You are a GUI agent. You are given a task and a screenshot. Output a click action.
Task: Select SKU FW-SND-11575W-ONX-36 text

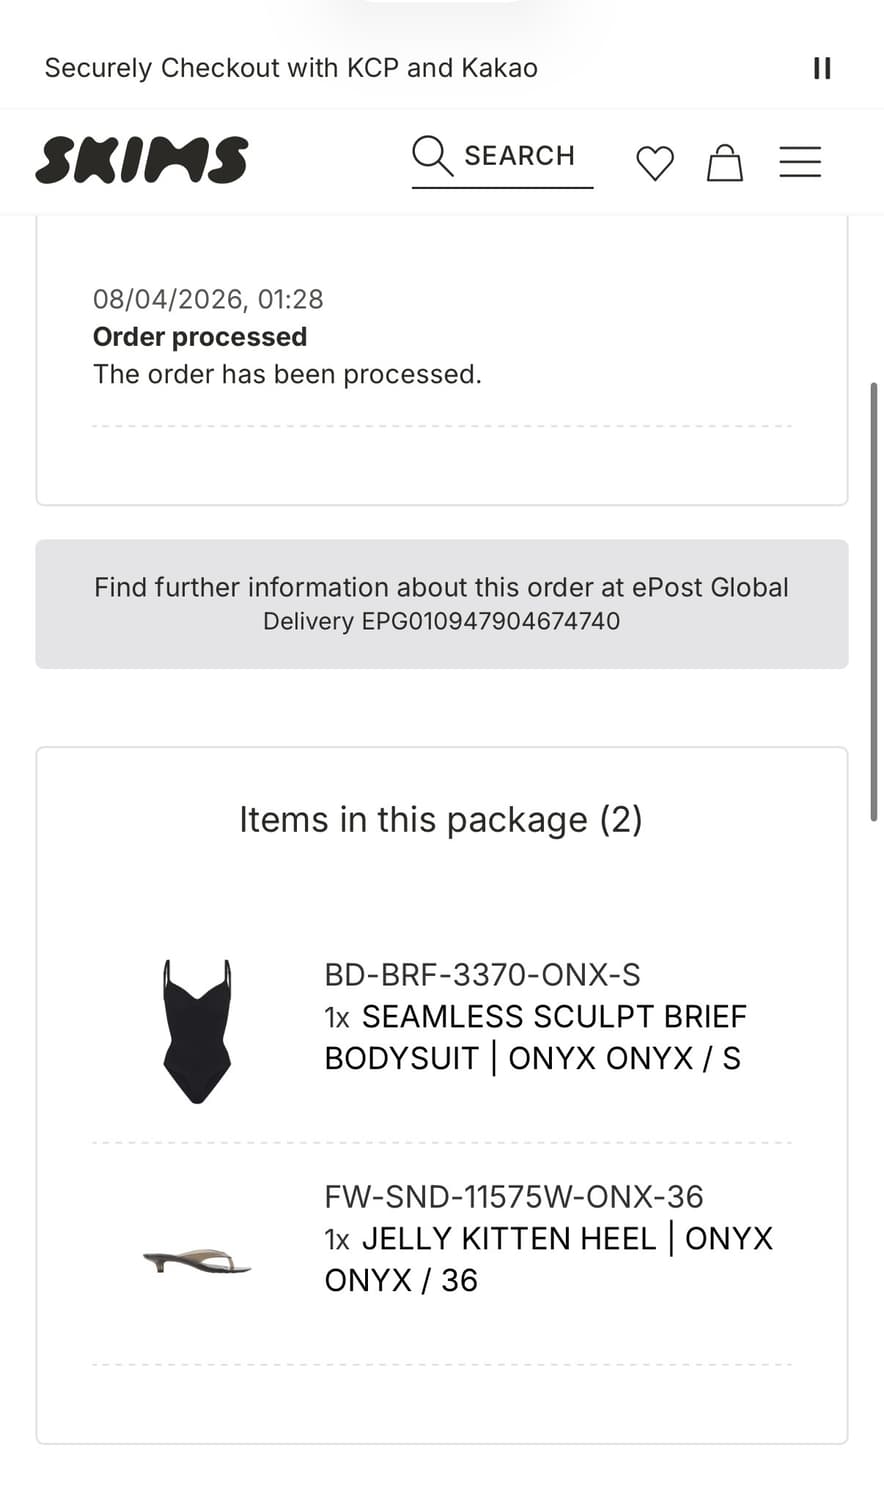[513, 1197]
